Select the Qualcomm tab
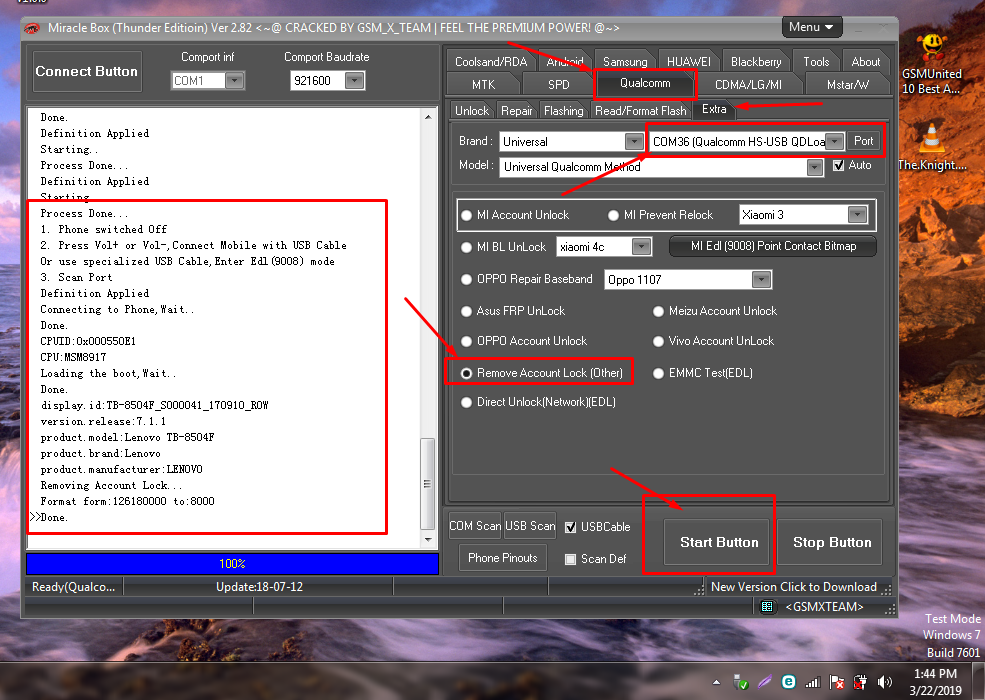Viewport: 985px width, 700px height. 645,84
